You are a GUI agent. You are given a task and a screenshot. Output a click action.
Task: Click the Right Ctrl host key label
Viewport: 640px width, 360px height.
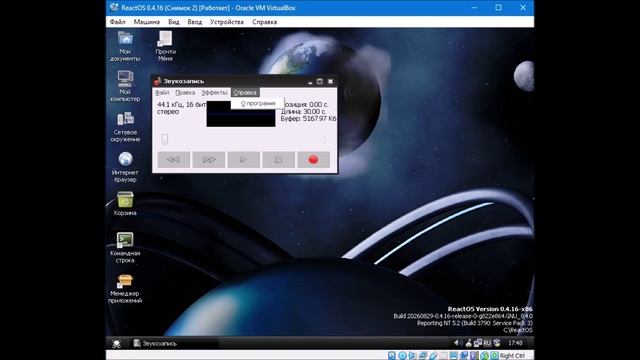pos(512,356)
